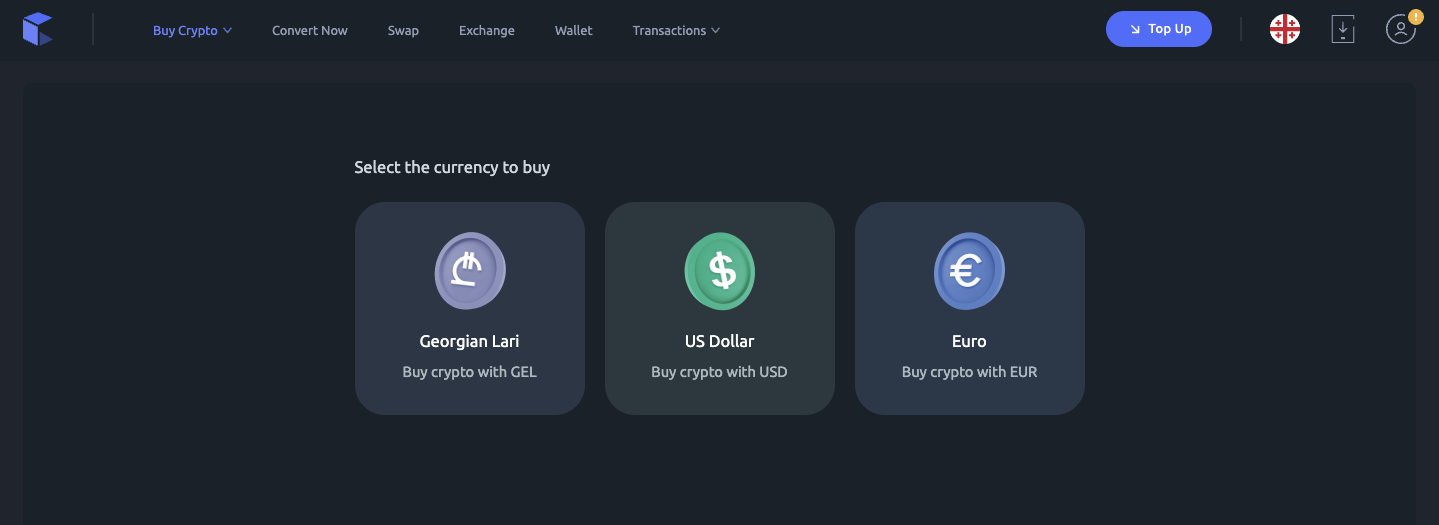
Task: Expand the Buy Crypto dropdown
Action: pyautogui.click(x=192, y=31)
